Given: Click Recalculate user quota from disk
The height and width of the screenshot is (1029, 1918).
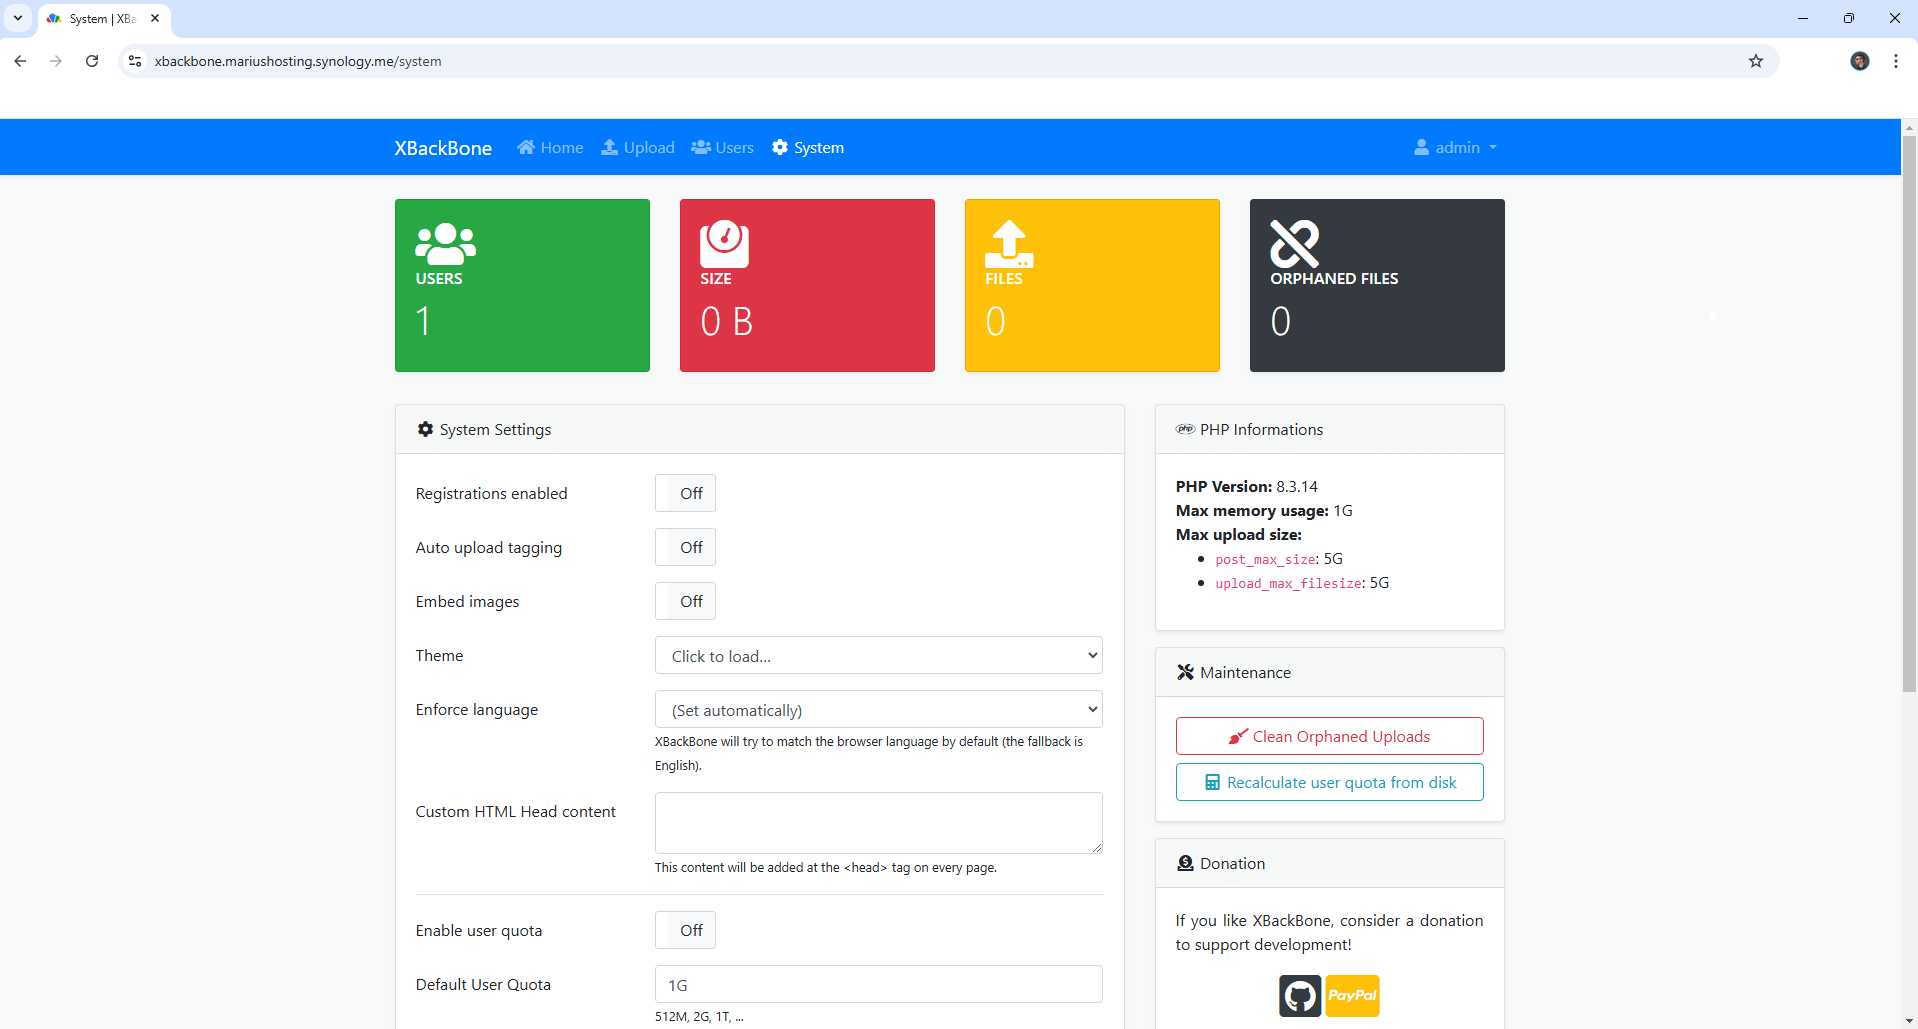Looking at the screenshot, I should [1329, 782].
